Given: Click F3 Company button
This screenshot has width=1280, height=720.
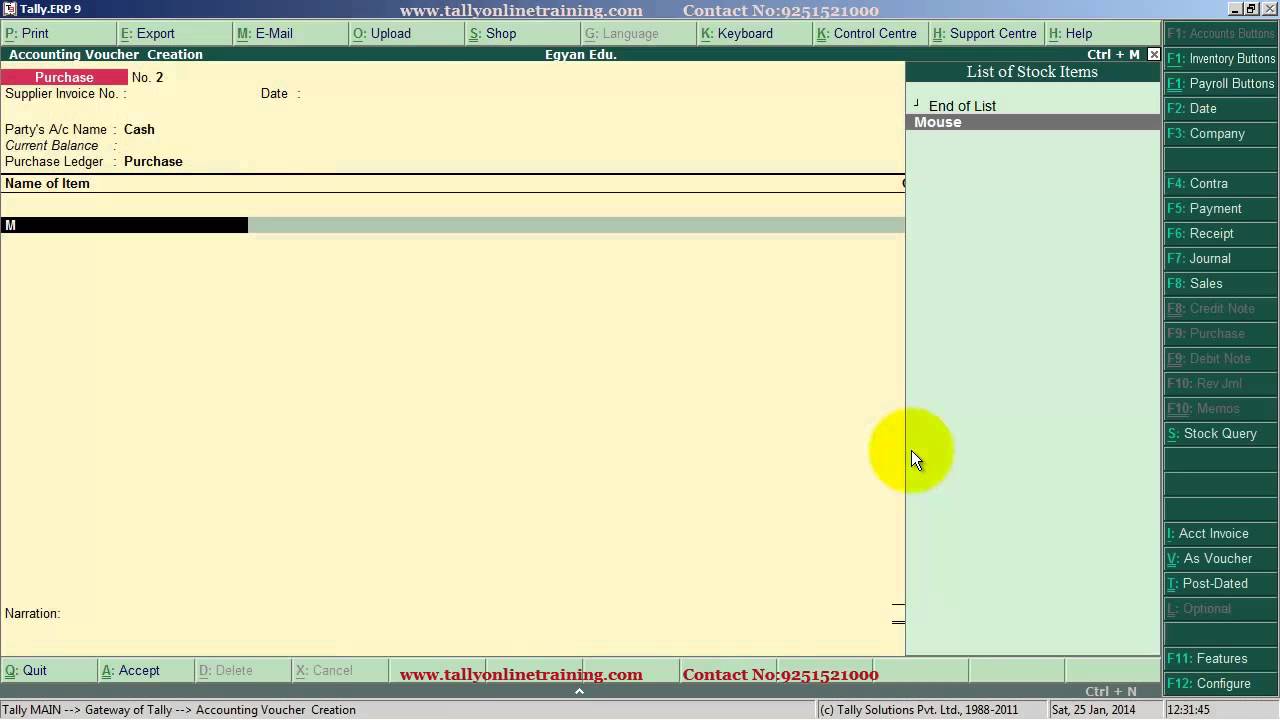Looking at the screenshot, I should point(1221,133).
